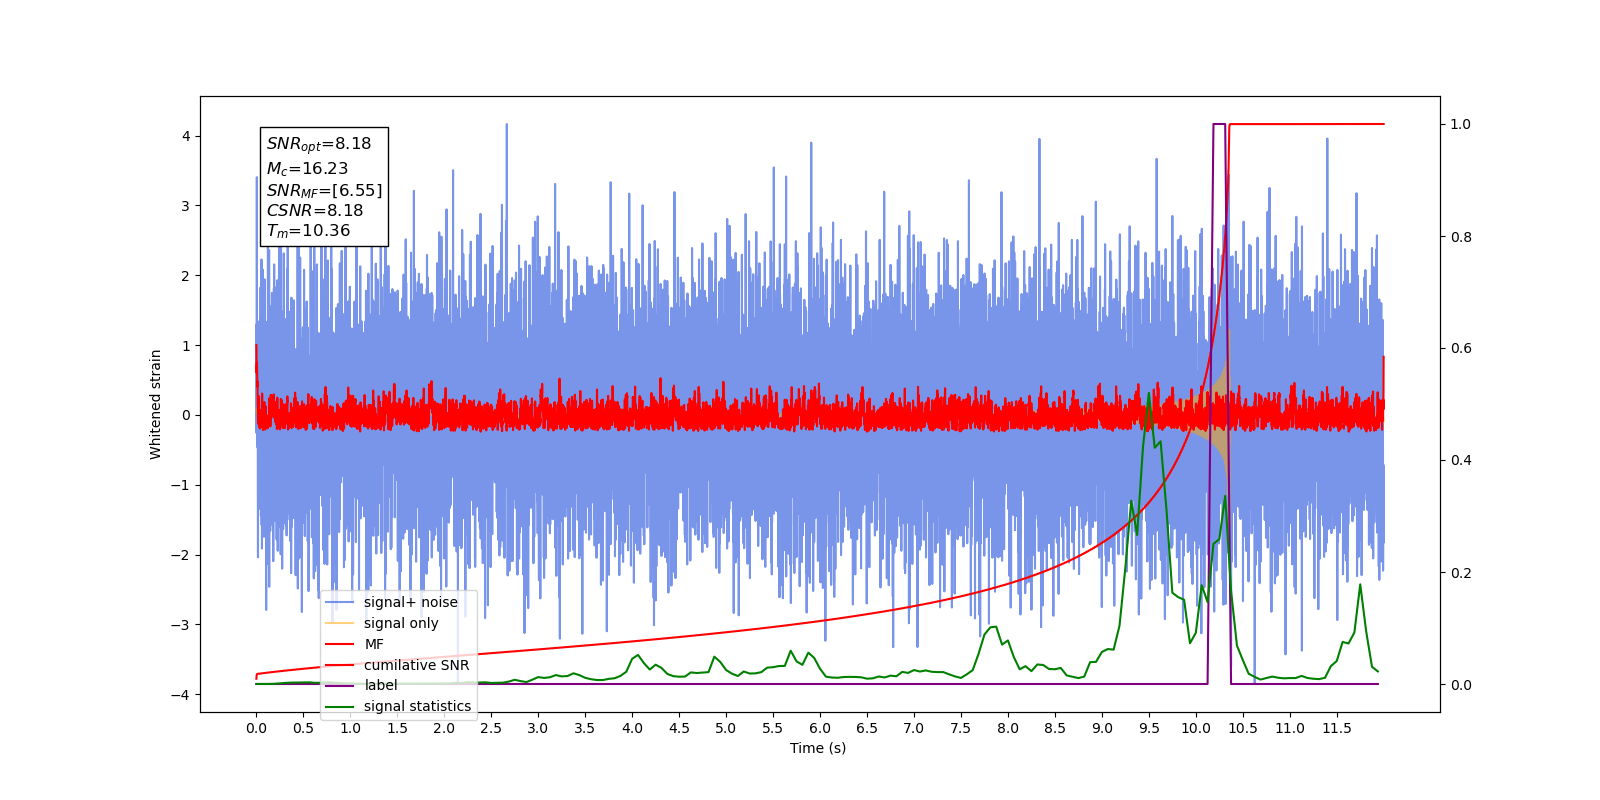Click the SNRopt=8.18 annotation text
Image resolution: width=1600 pixels, height=800 pixels.
(319, 144)
